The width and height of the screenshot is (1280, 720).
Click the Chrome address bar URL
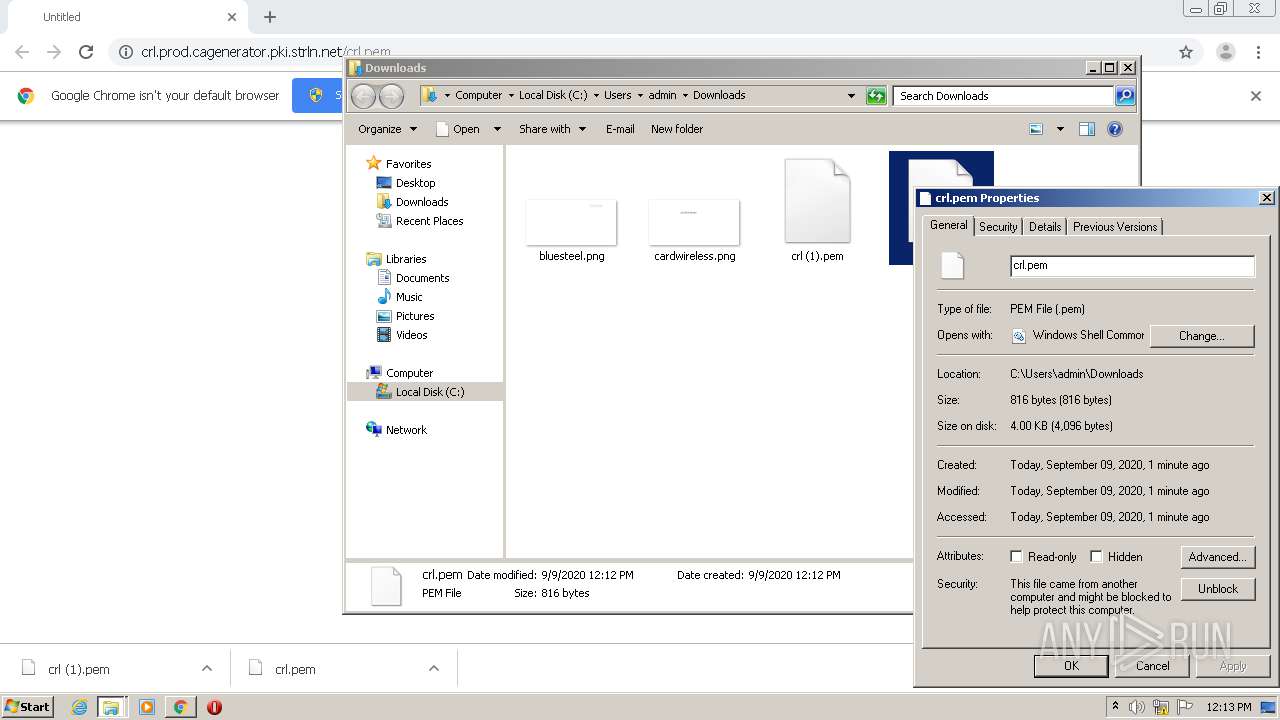click(266, 52)
